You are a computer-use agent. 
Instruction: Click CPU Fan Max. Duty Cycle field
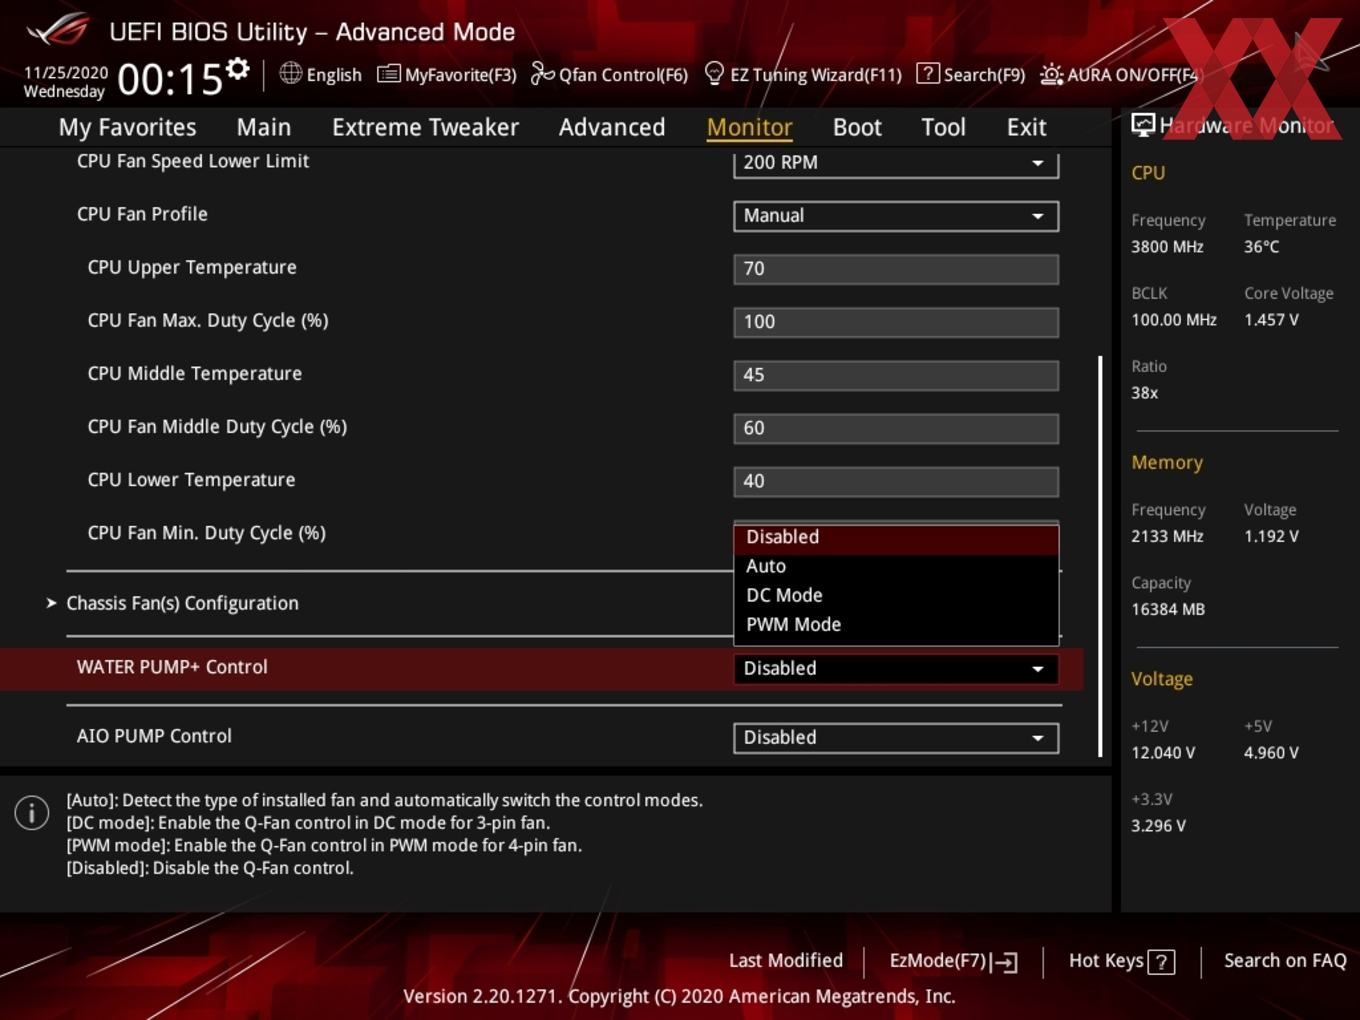[896, 322]
